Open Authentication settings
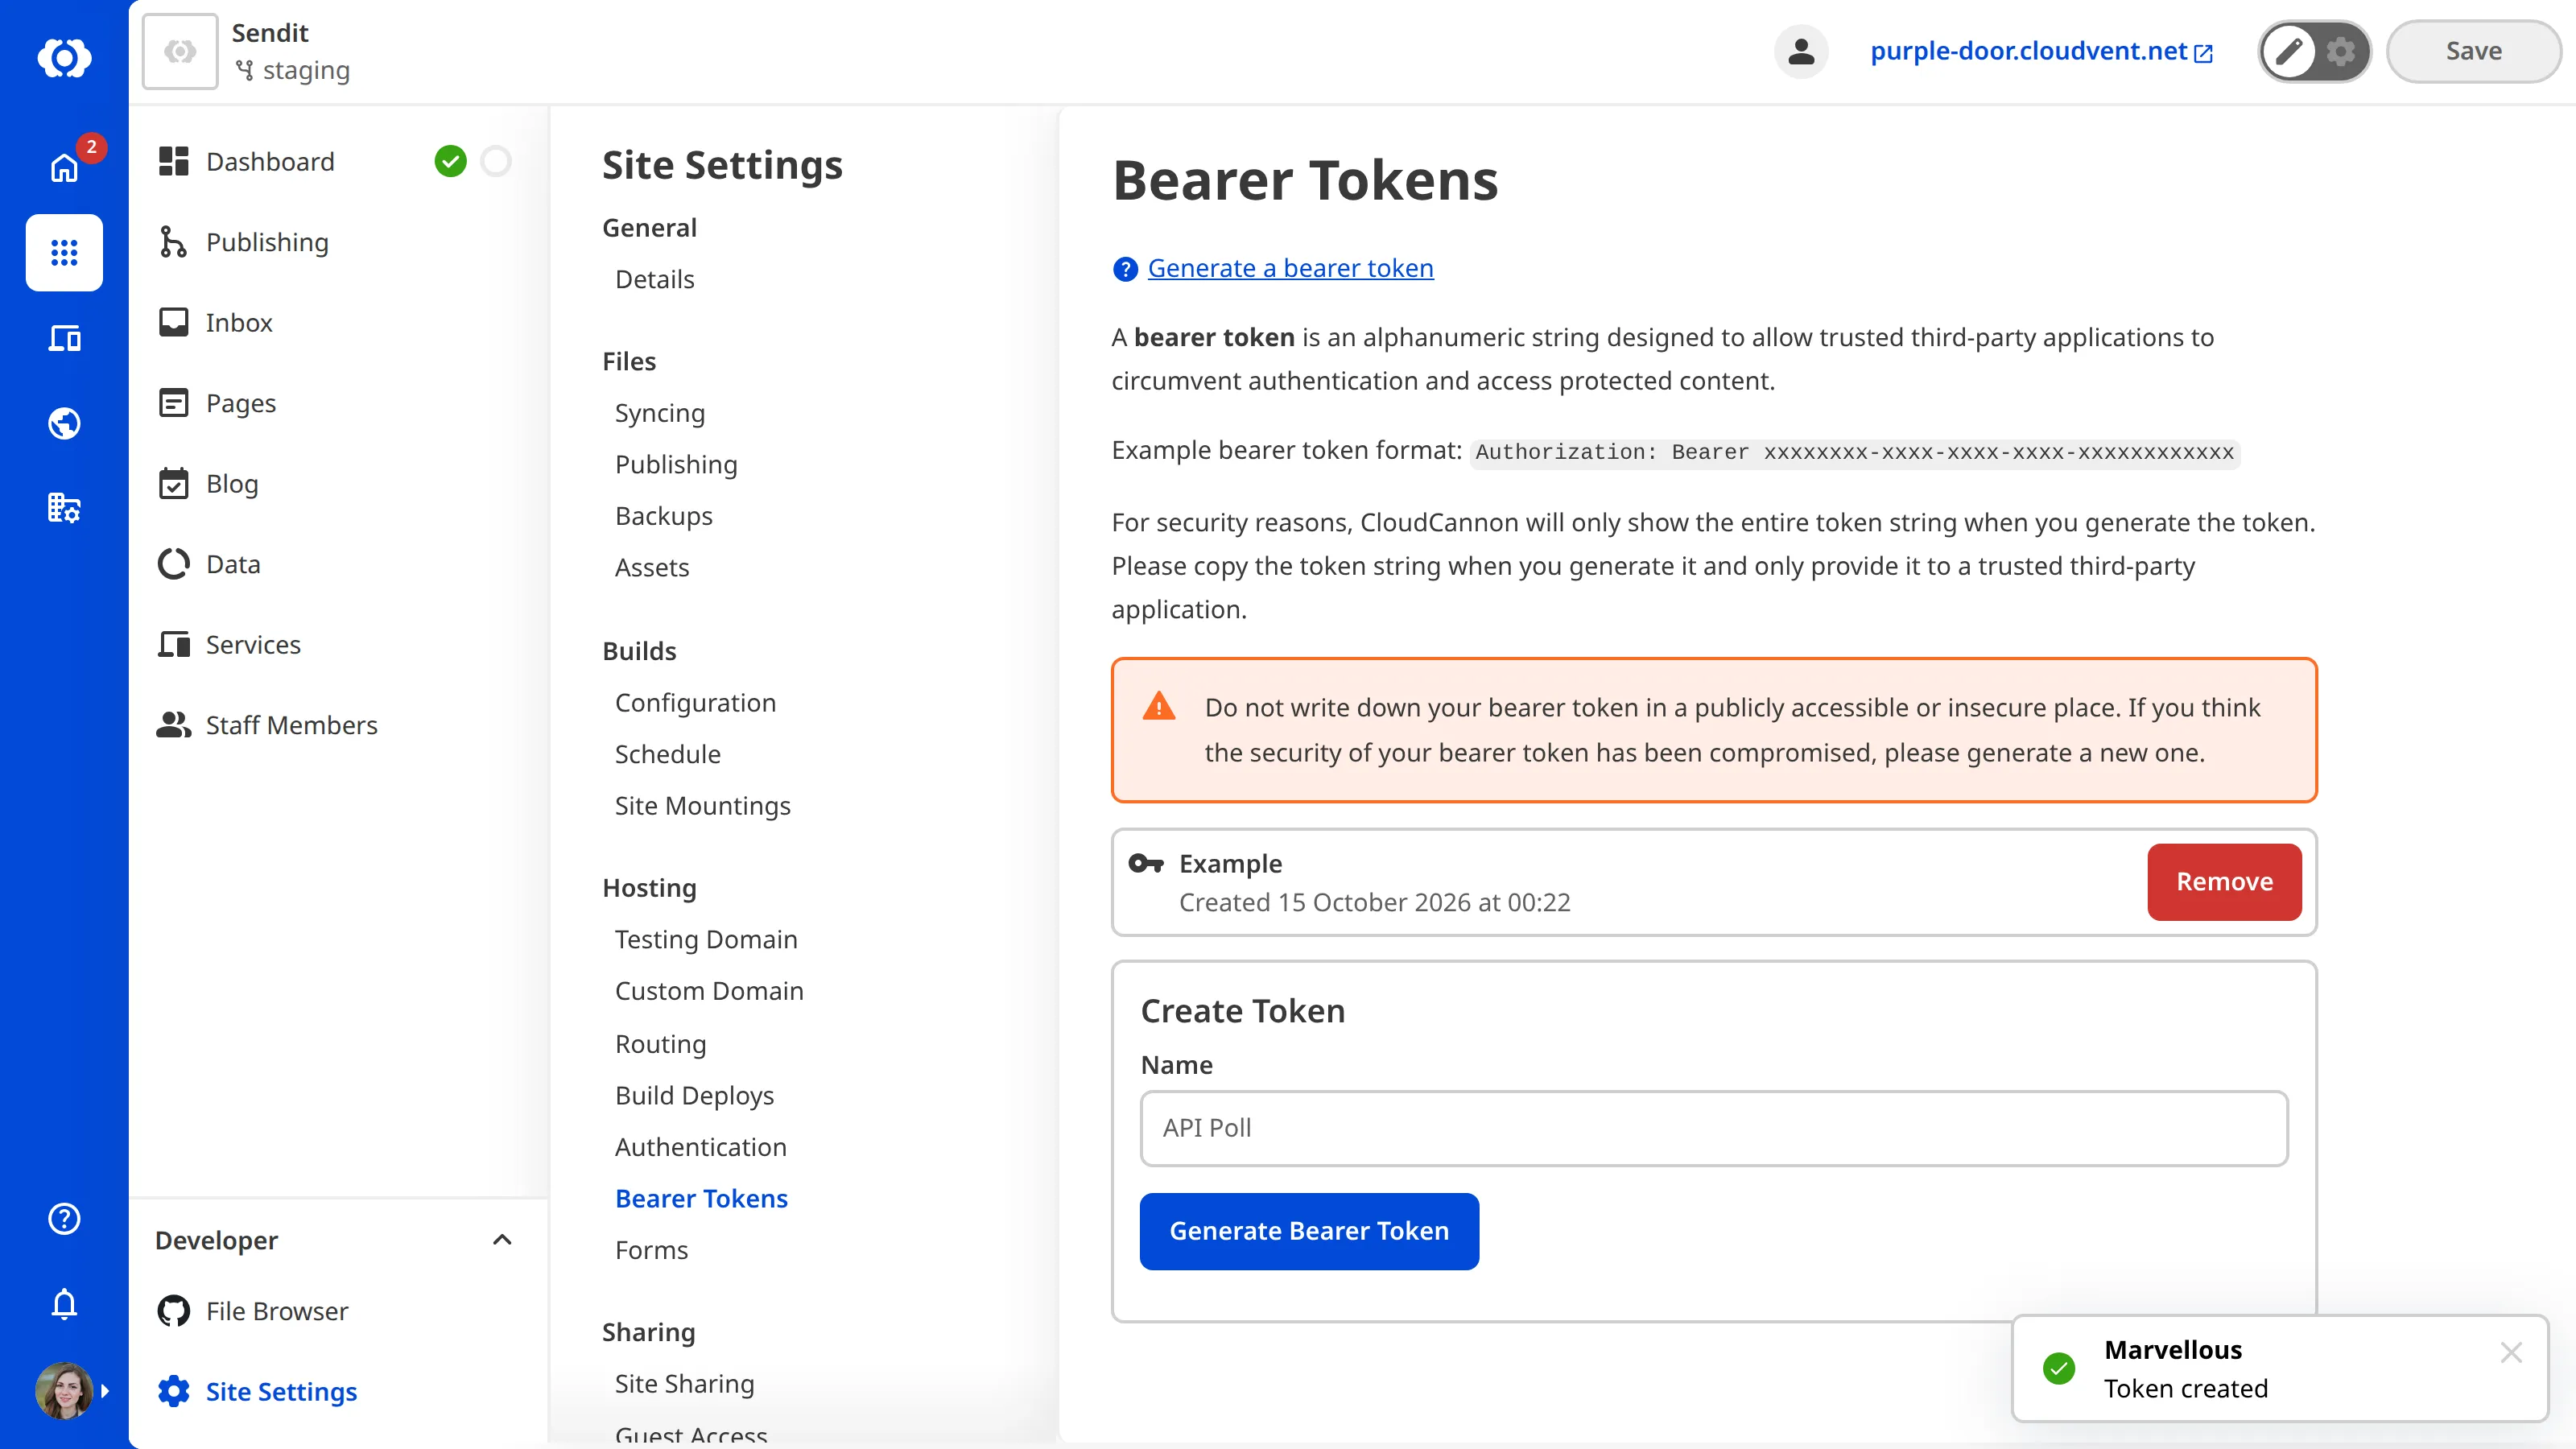This screenshot has height=1449, width=2576. pyautogui.click(x=700, y=1147)
